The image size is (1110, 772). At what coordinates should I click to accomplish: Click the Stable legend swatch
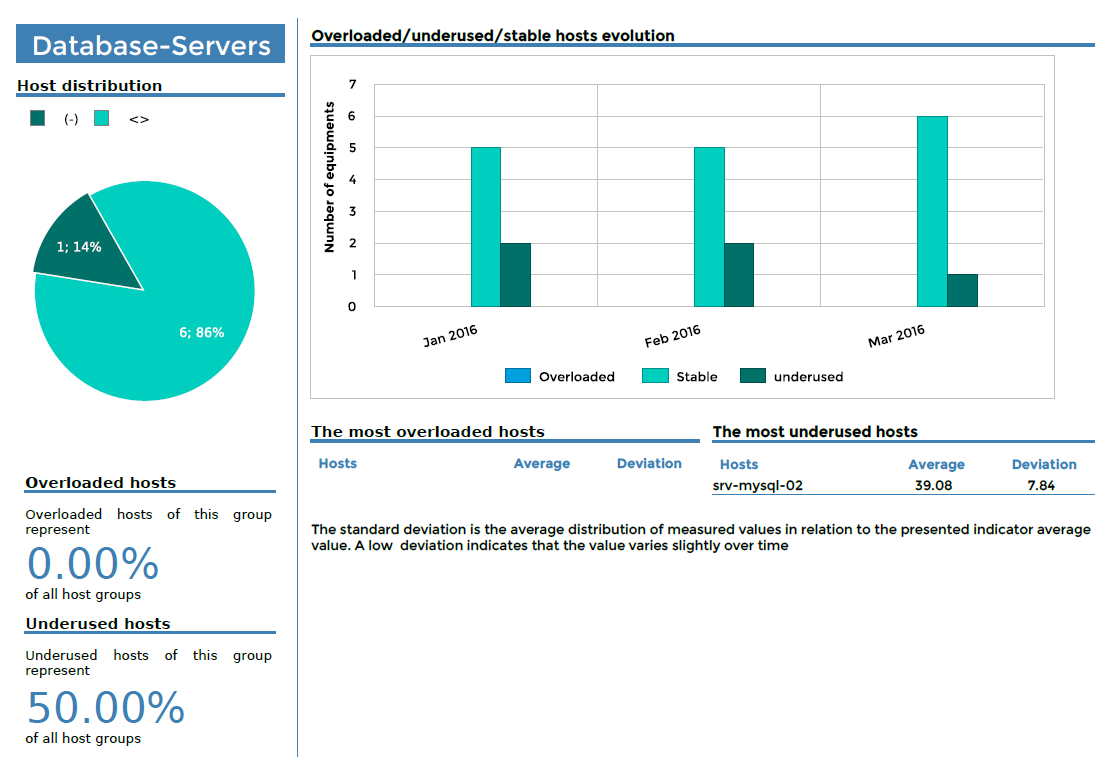coord(656,376)
